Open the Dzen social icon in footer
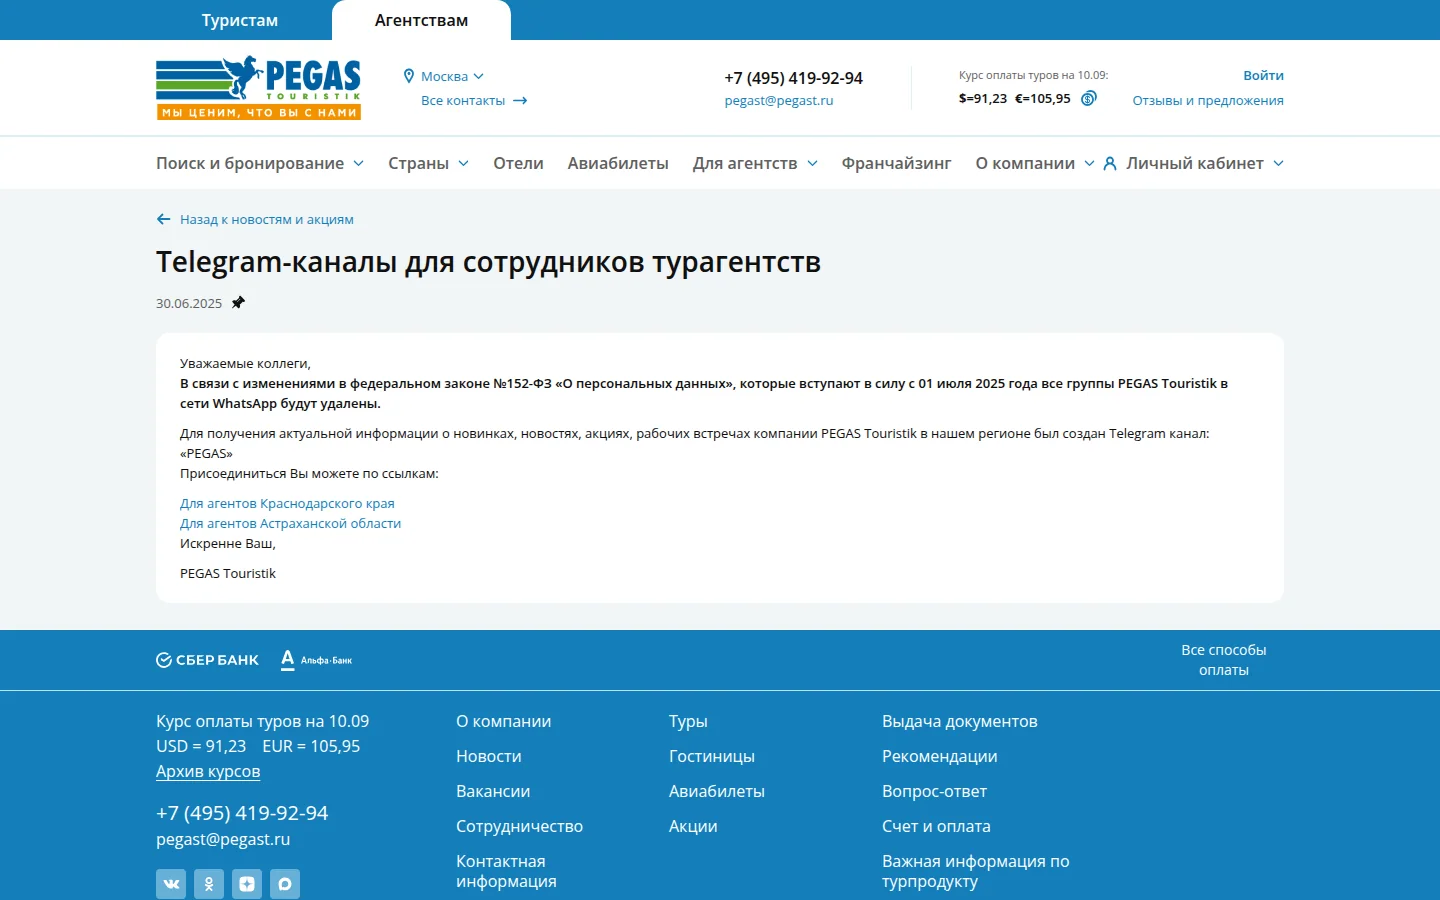Image resolution: width=1440 pixels, height=900 pixels. click(247, 884)
